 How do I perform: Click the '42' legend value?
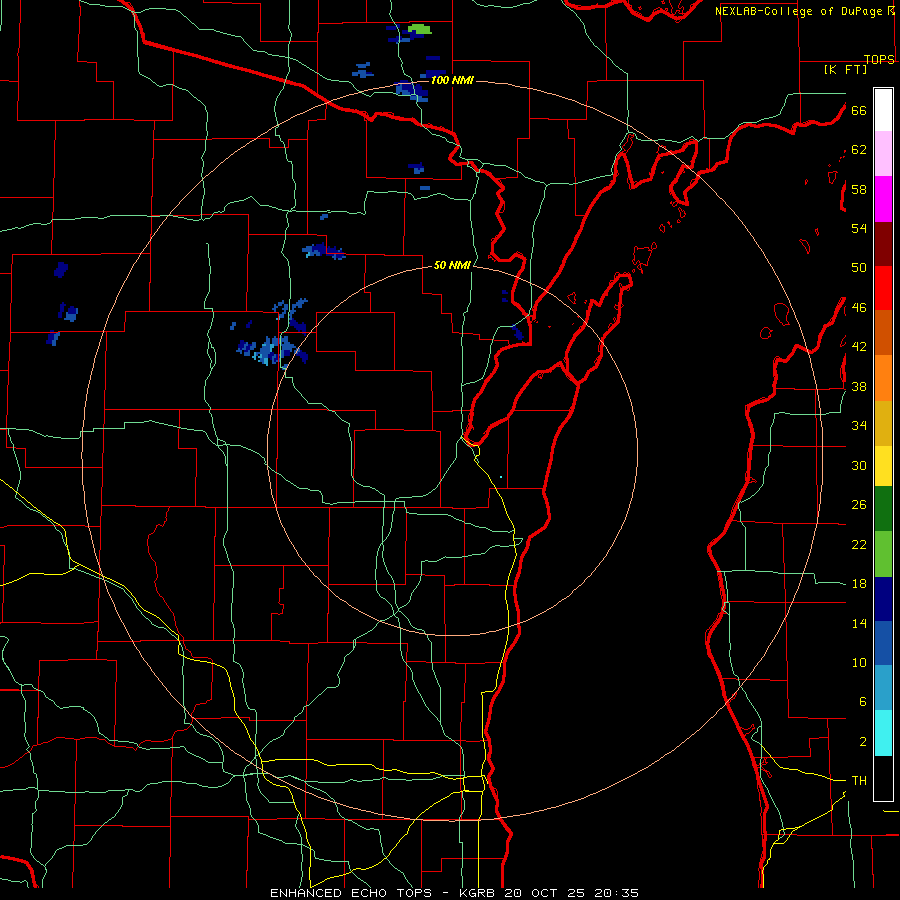tap(859, 347)
